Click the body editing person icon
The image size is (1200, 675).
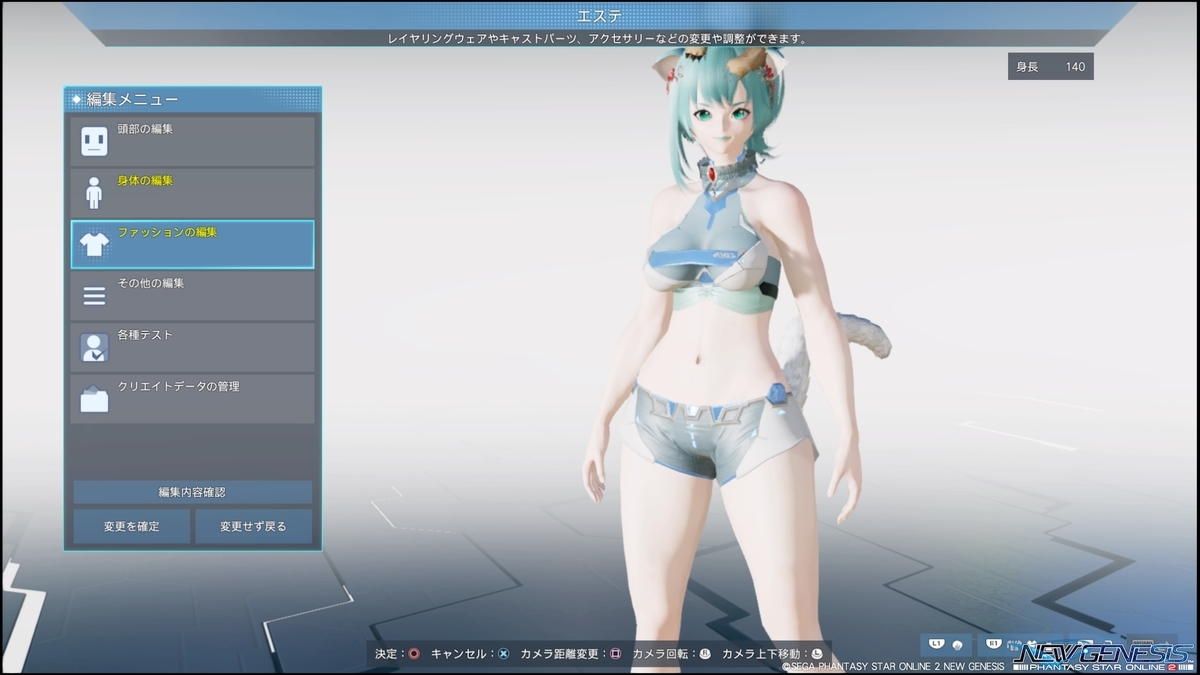pyautogui.click(x=94, y=193)
